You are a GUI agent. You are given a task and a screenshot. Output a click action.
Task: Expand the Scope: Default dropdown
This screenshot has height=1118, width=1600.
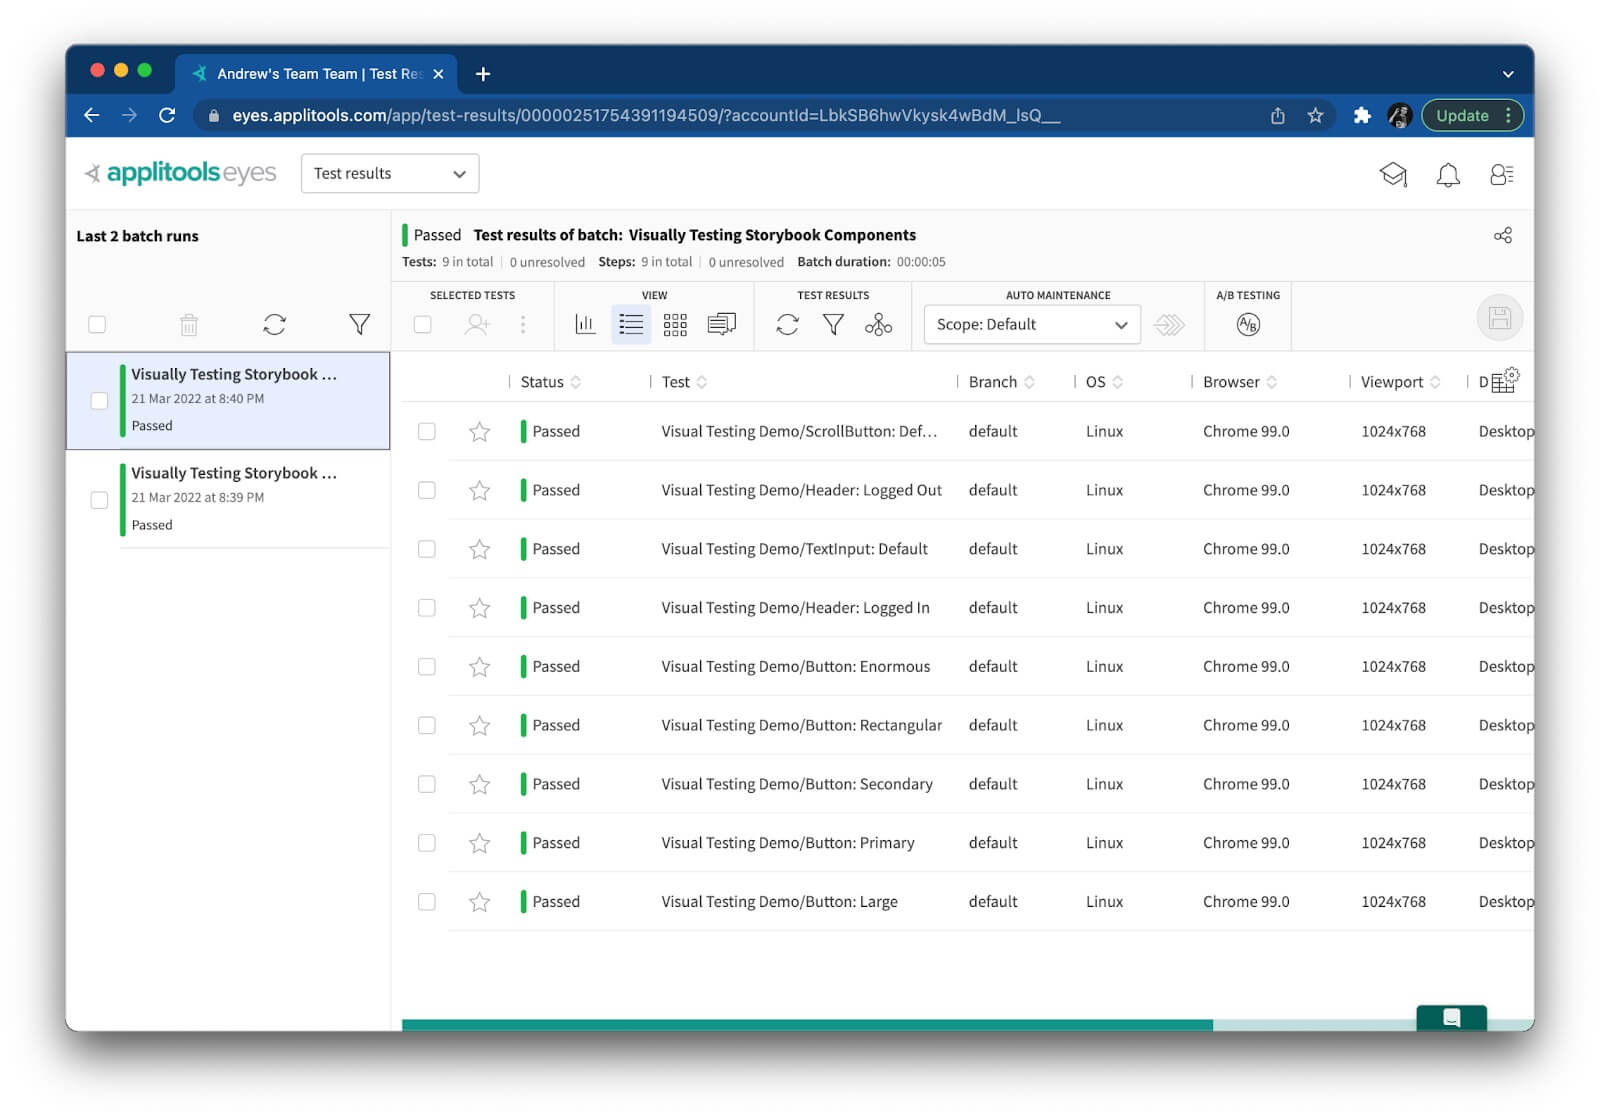click(x=1031, y=324)
